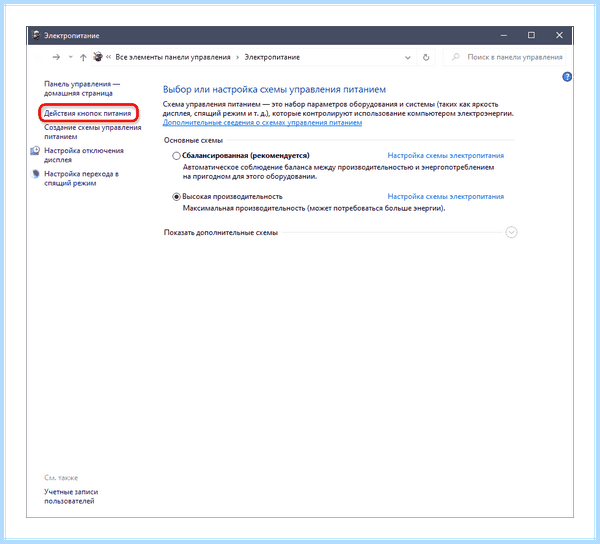Click the search box Поиск в панели управления
Image resolution: width=600 pixels, height=544 pixels.
click(x=504, y=57)
